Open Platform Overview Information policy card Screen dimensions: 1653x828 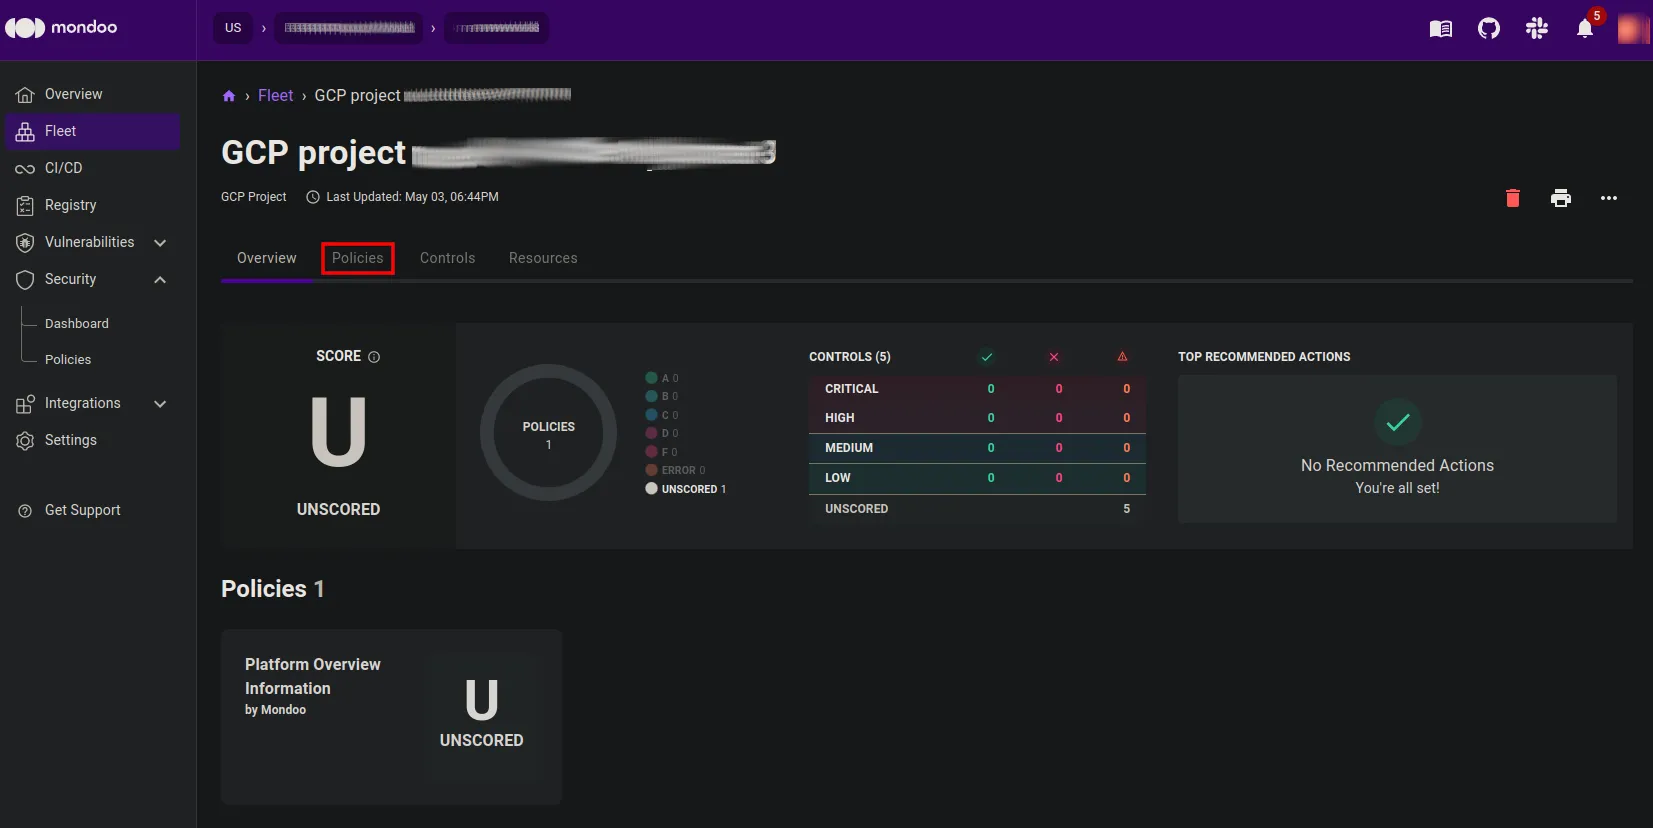pyautogui.click(x=391, y=717)
